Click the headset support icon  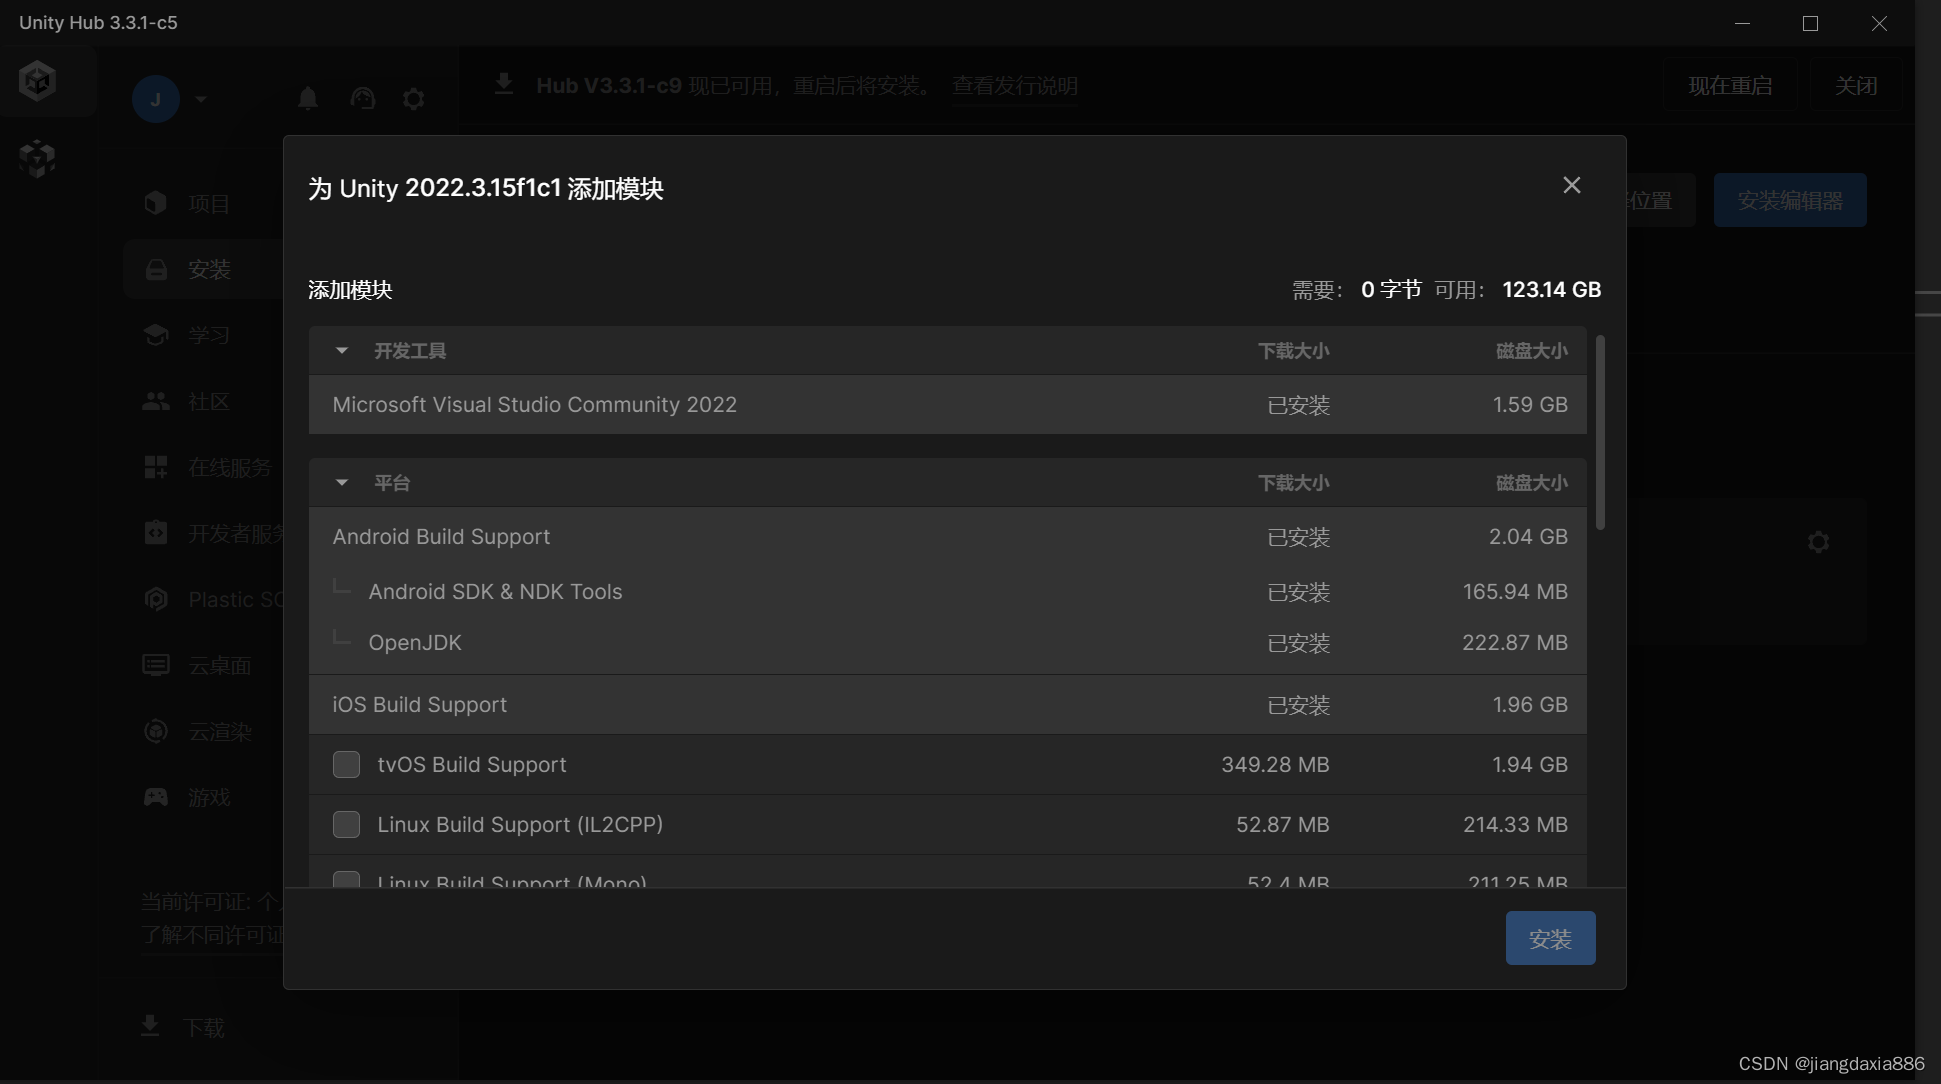(362, 98)
